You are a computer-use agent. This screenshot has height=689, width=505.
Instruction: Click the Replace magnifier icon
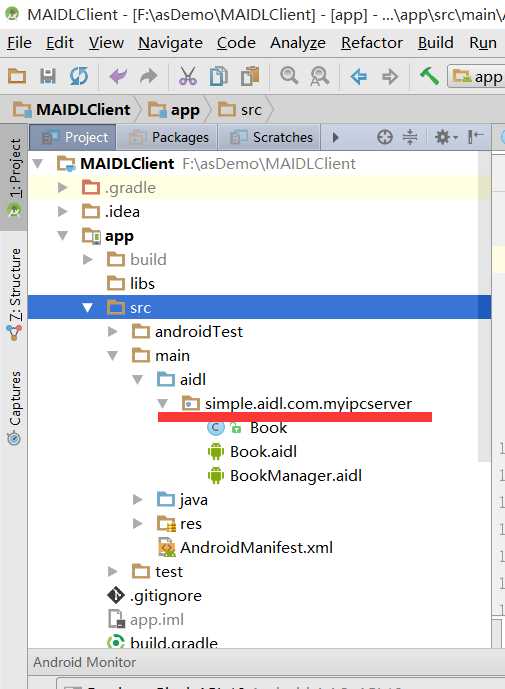[320, 76]
